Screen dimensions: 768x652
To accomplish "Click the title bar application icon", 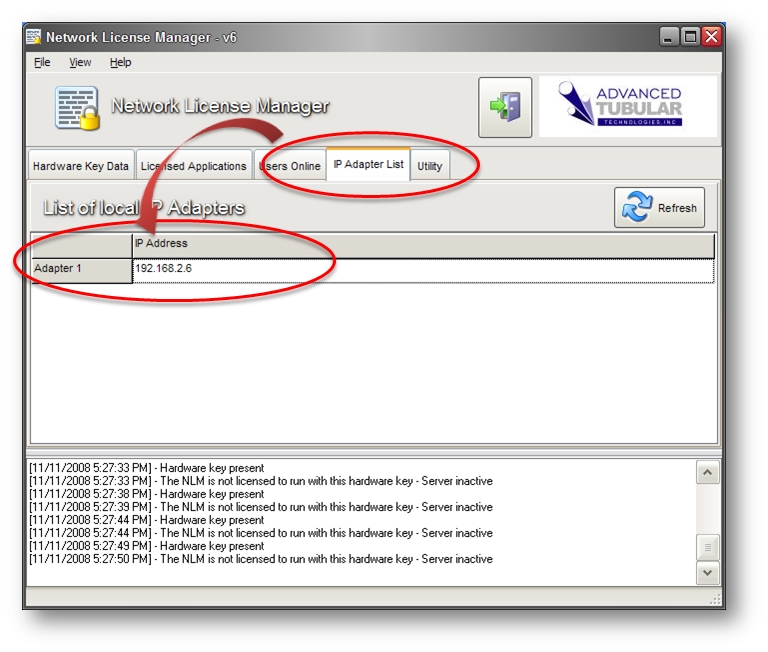I will click(x=33, y=37).
